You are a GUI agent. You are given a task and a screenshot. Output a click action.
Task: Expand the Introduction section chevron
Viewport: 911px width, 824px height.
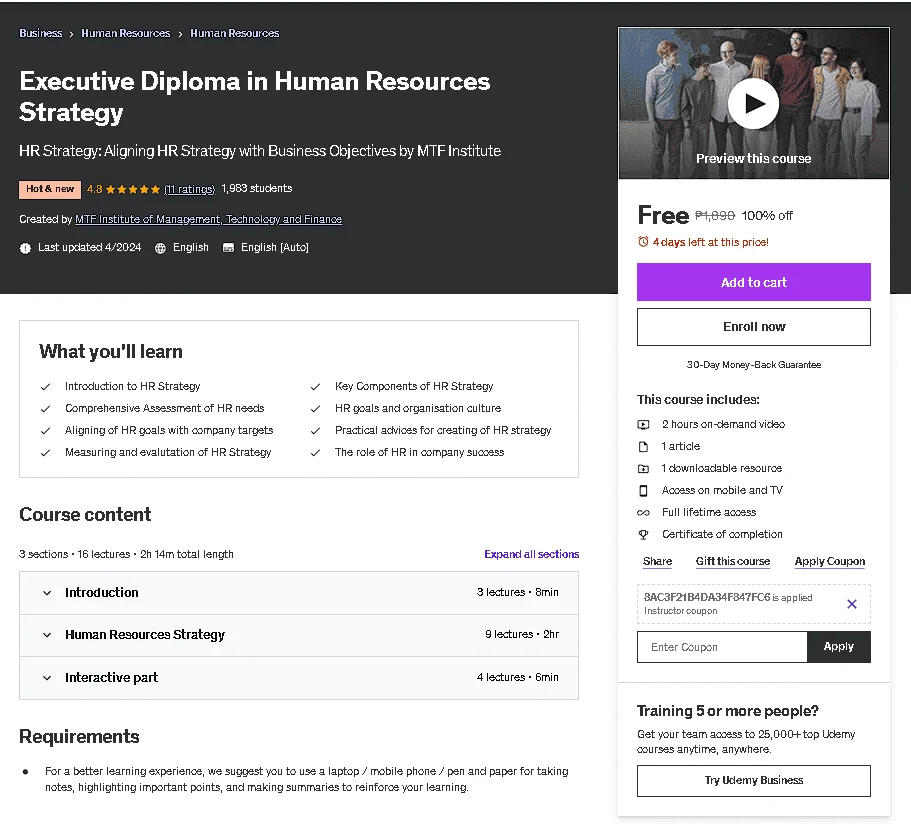click(x=47, y=593)
